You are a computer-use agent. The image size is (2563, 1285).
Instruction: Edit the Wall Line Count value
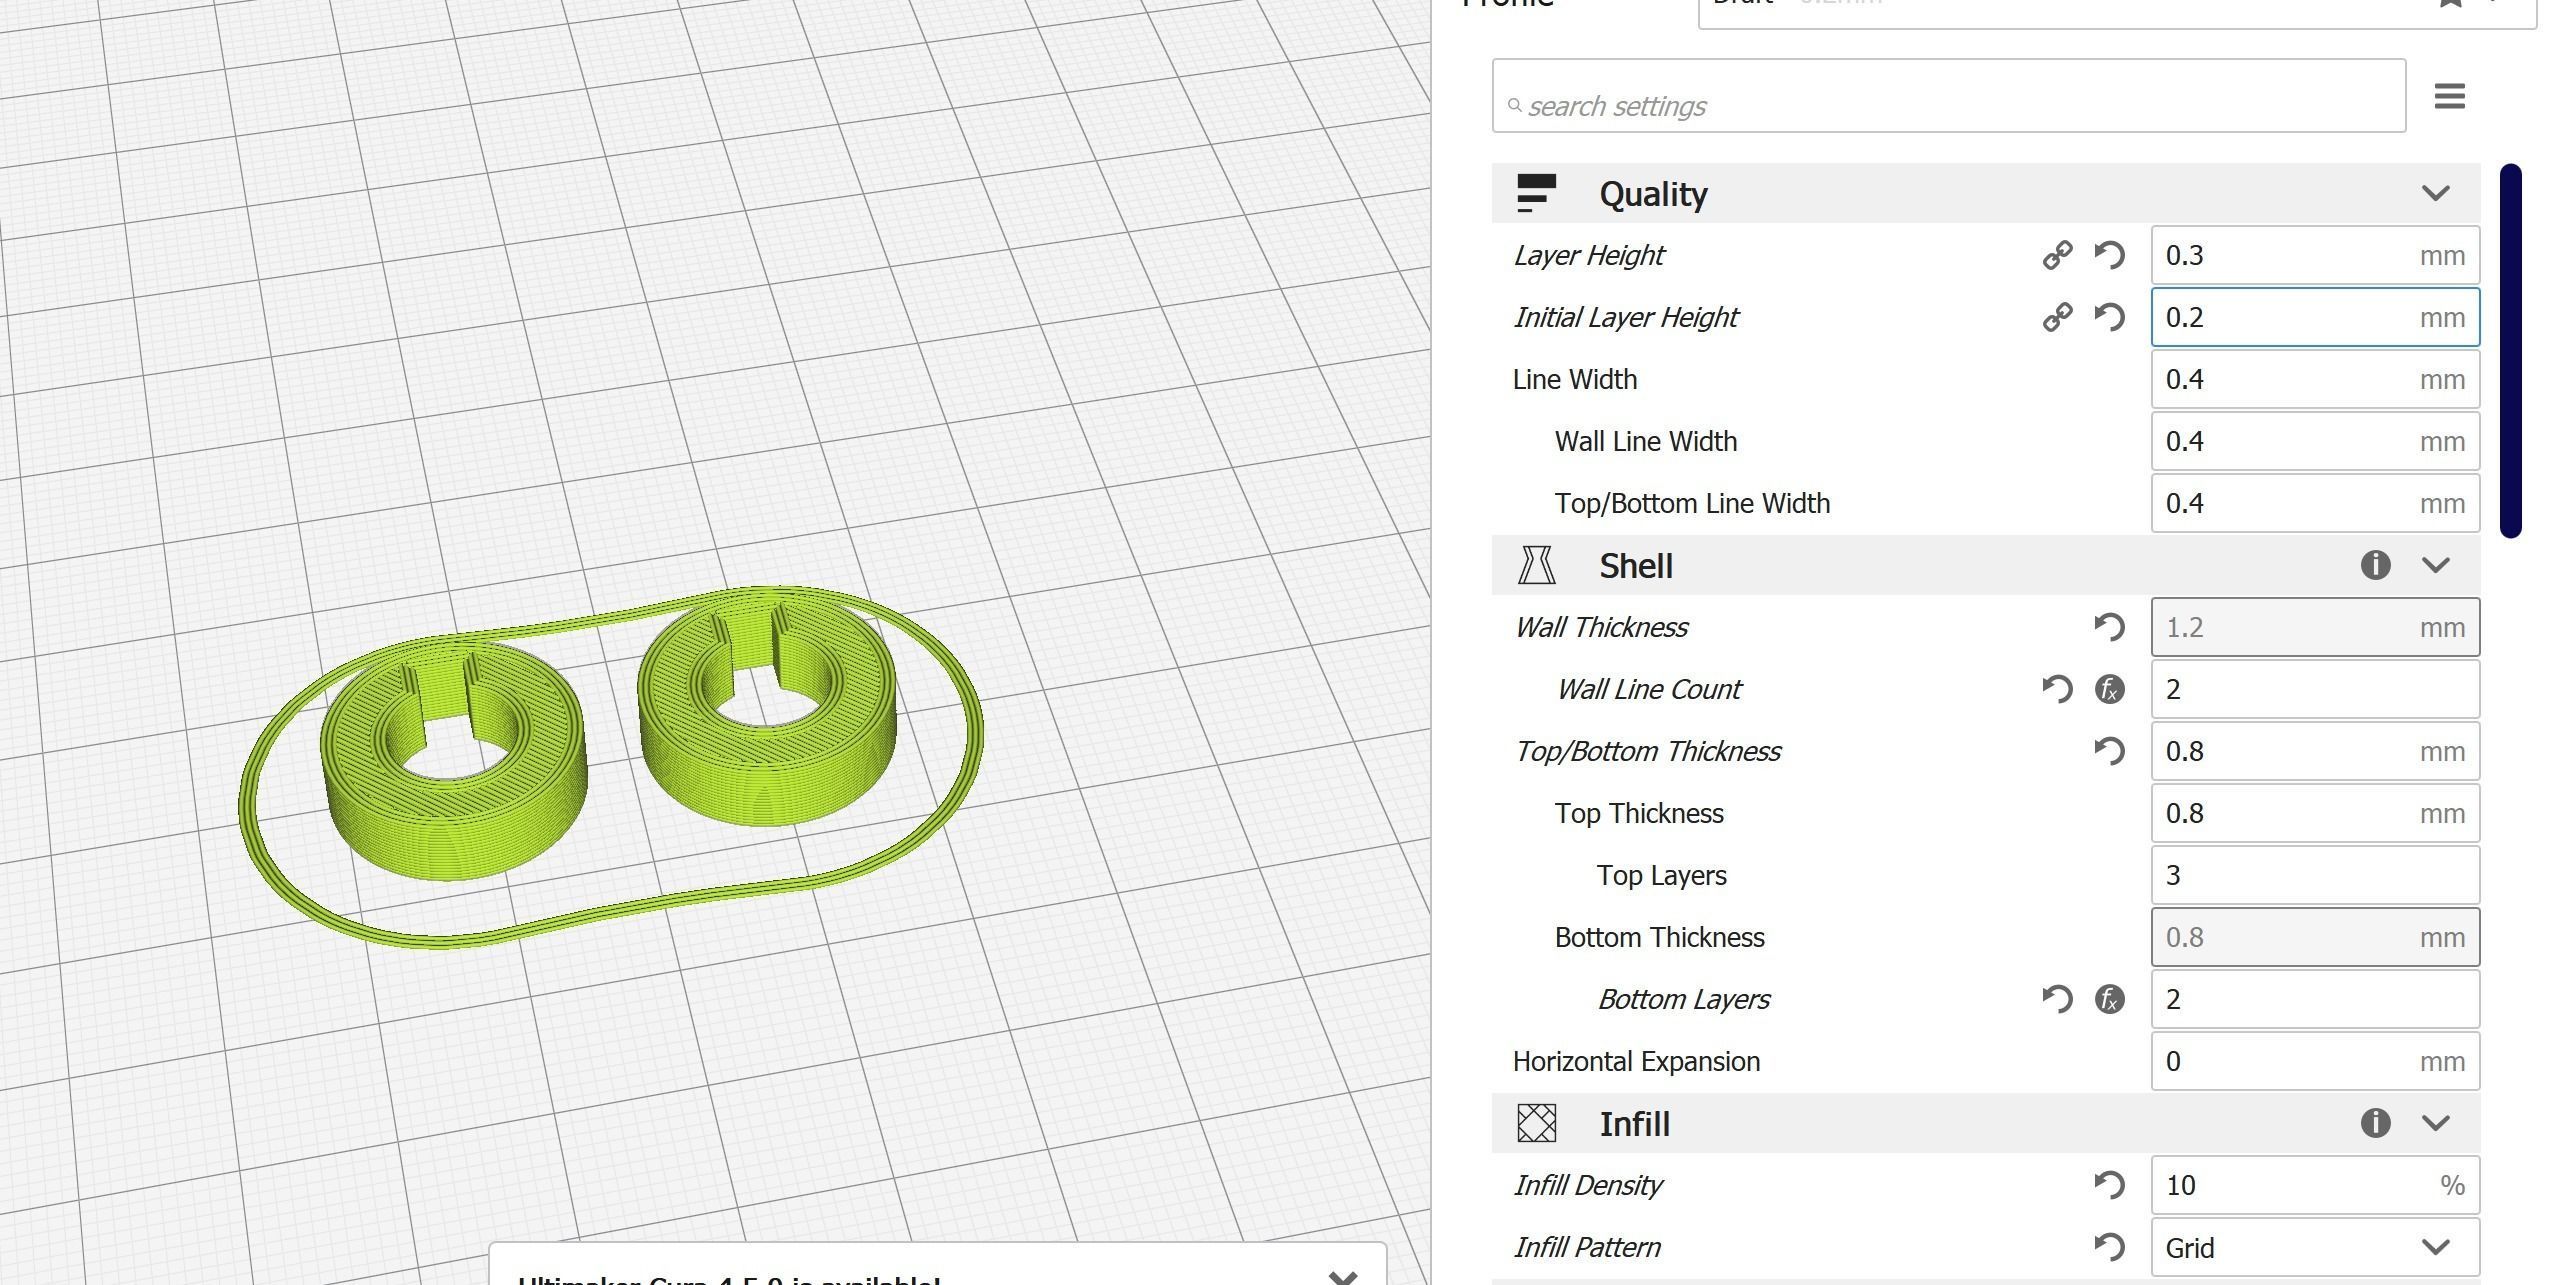pyautogui.click(x=2315, y=689)
